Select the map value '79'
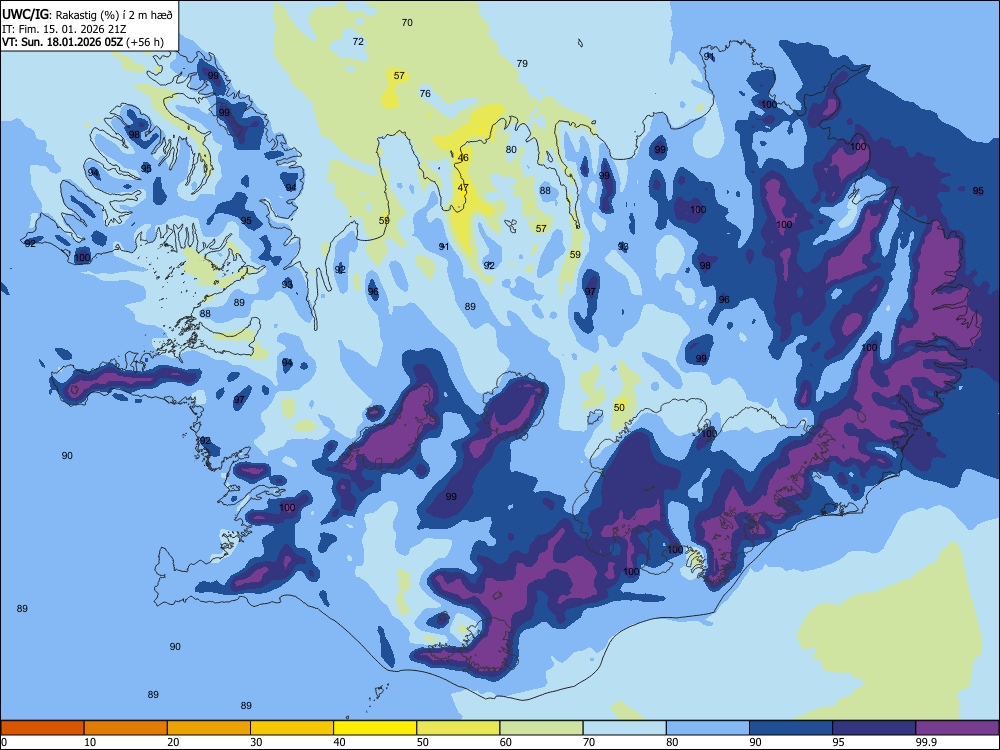The width and height of the screenshot is (1000, 750). 522,63
